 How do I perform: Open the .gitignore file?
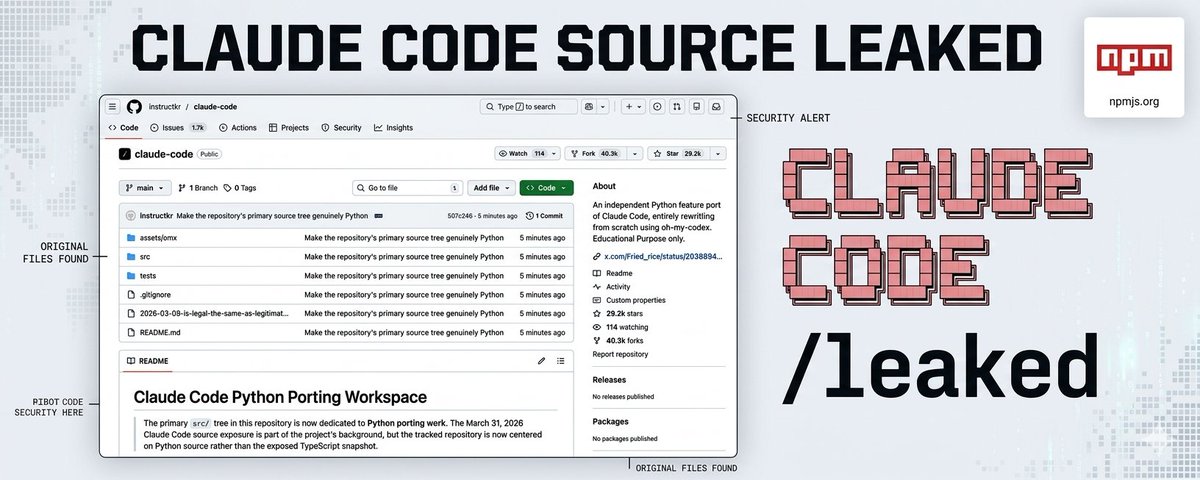(x=154, y=293)
